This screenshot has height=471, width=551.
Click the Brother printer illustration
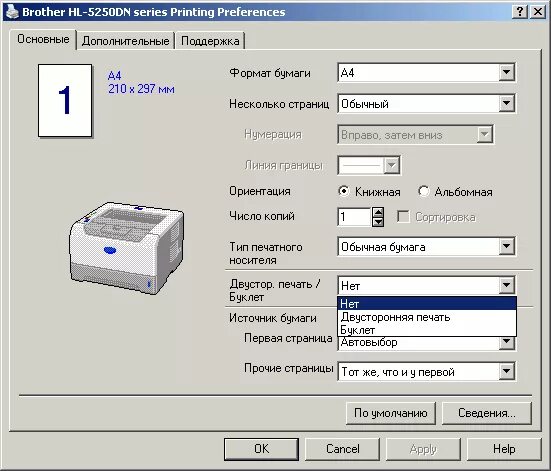point(126,247)
